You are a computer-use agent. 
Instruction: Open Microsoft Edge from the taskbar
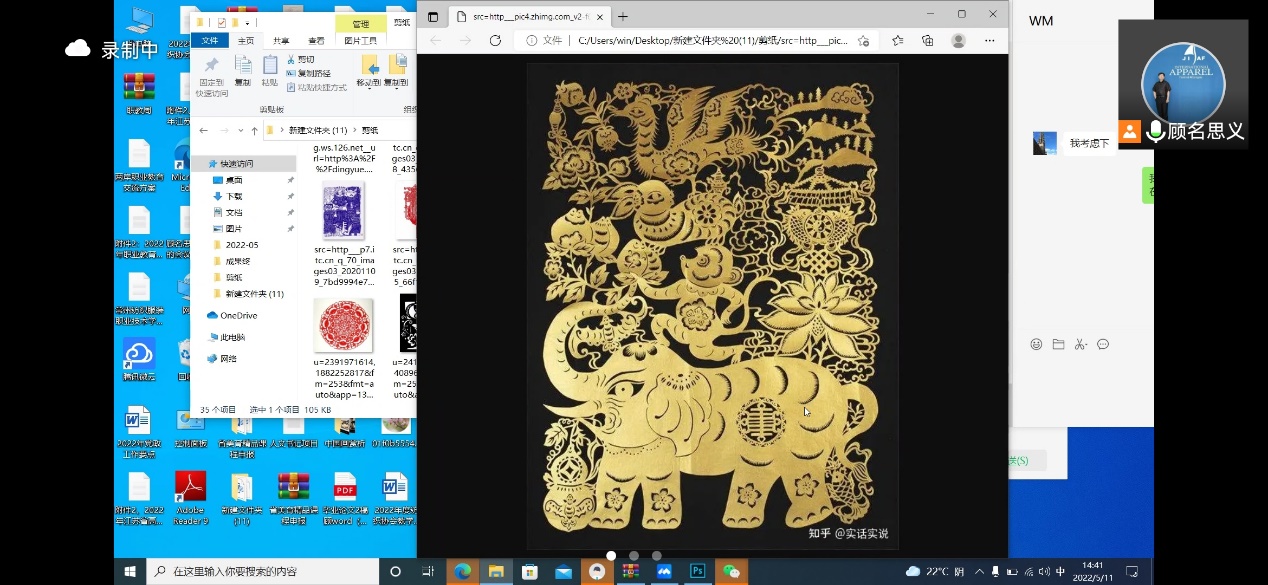[x=462, y=571]
